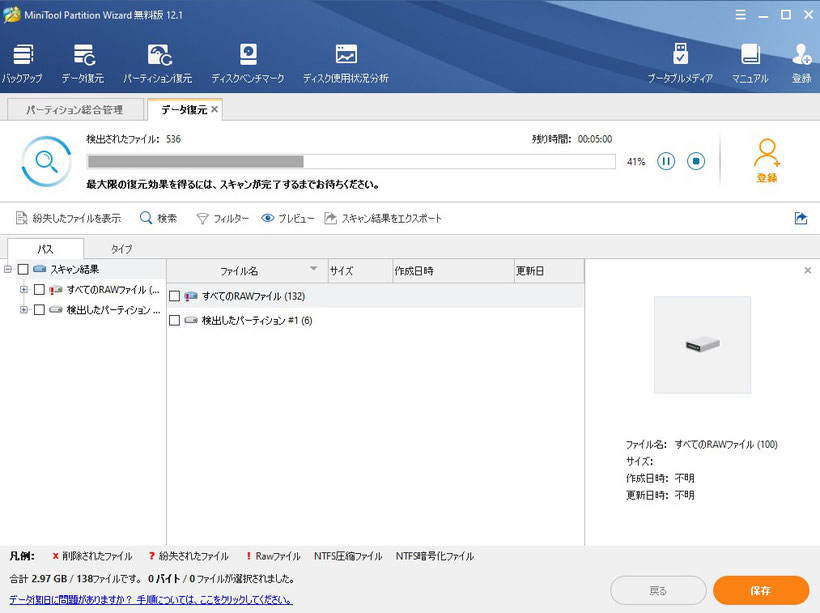Sort by サイズ column header
The image size is (820, 613).
360,271
